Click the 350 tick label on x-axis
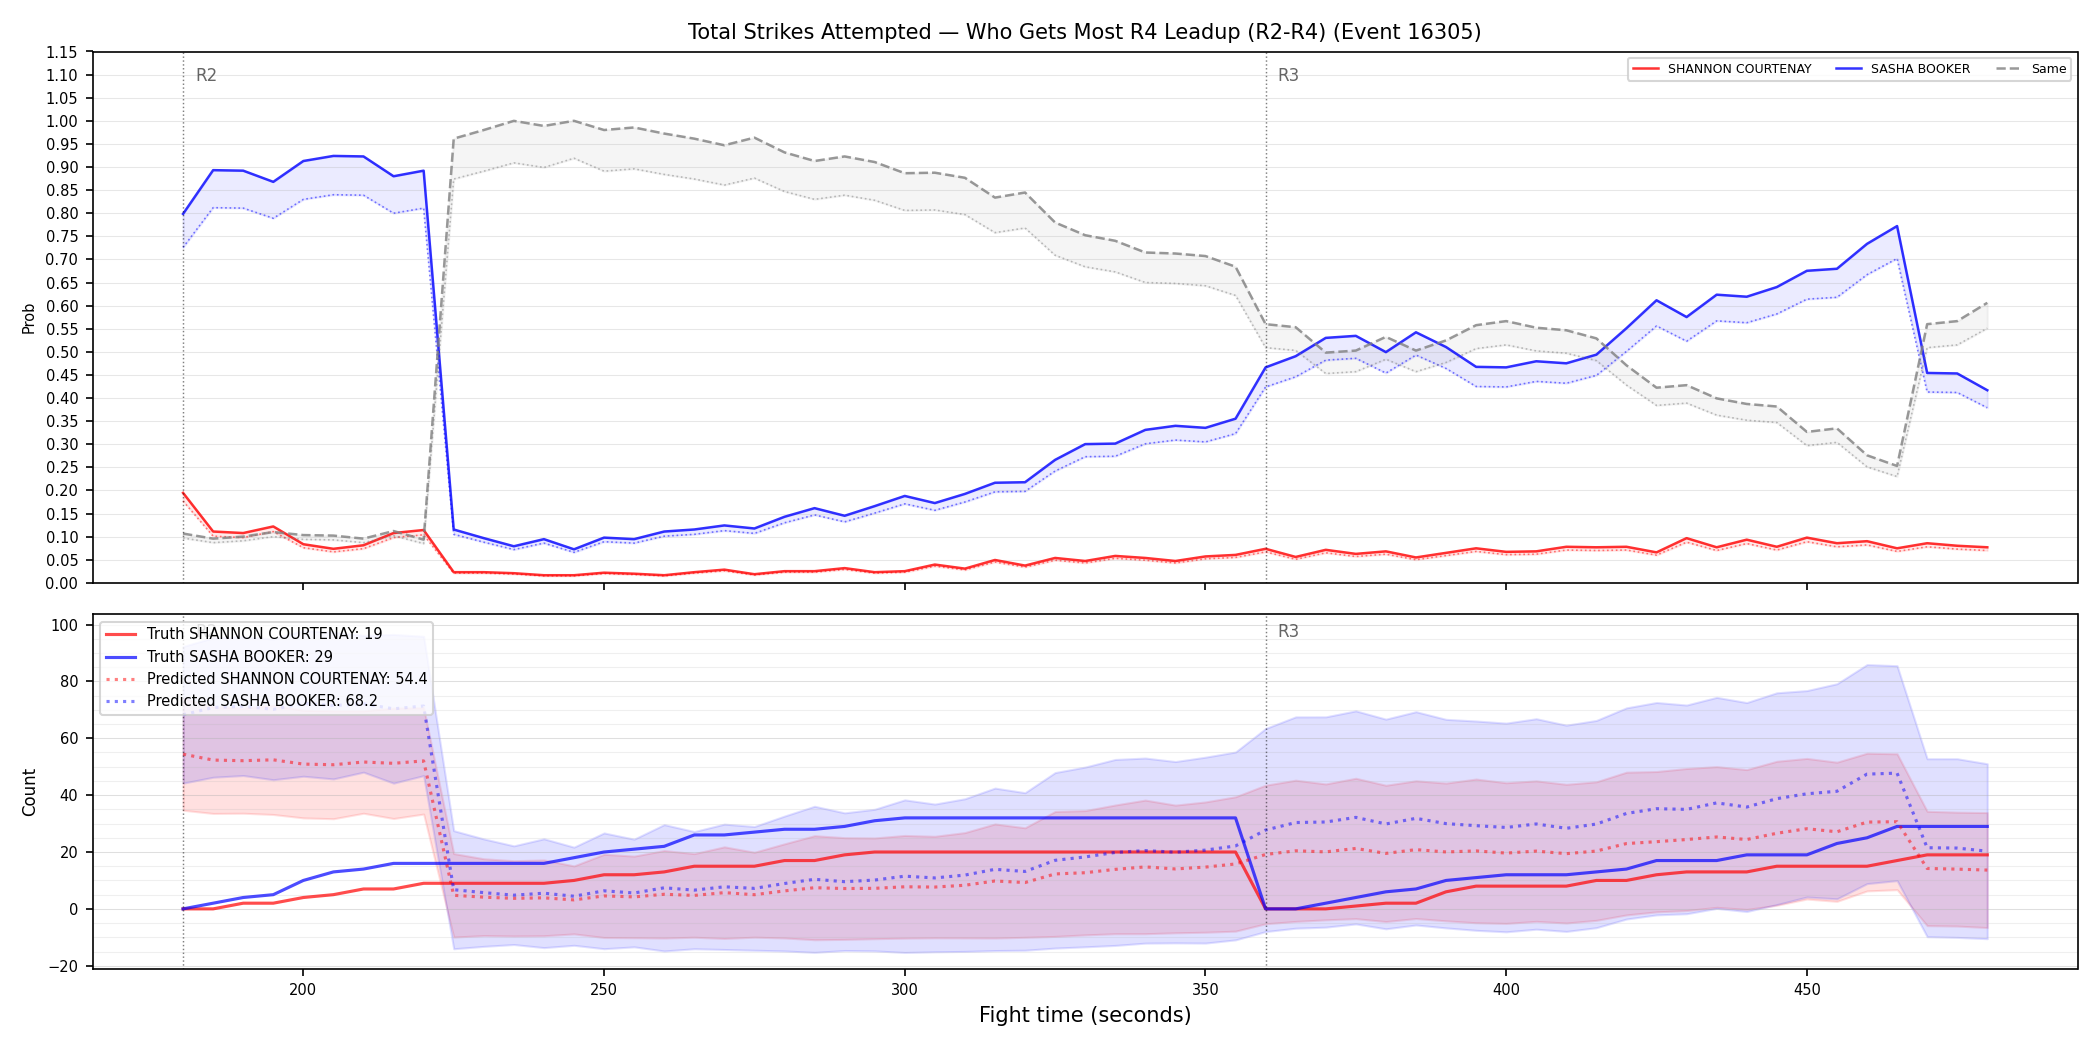This screenshot has width=2100, height=1050. click(1205, 989)
